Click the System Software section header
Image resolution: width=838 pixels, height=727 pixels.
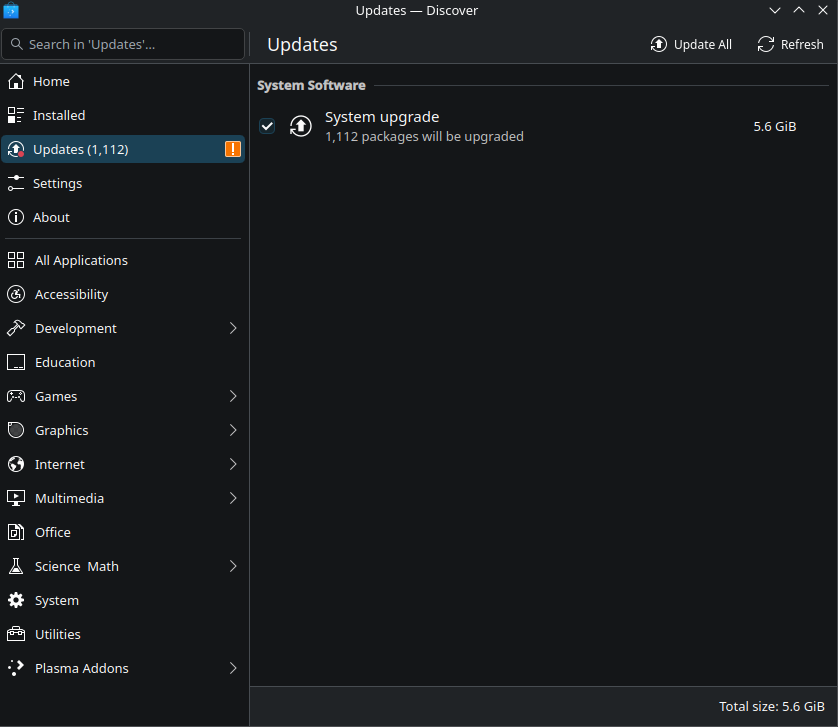click(311, 86)
